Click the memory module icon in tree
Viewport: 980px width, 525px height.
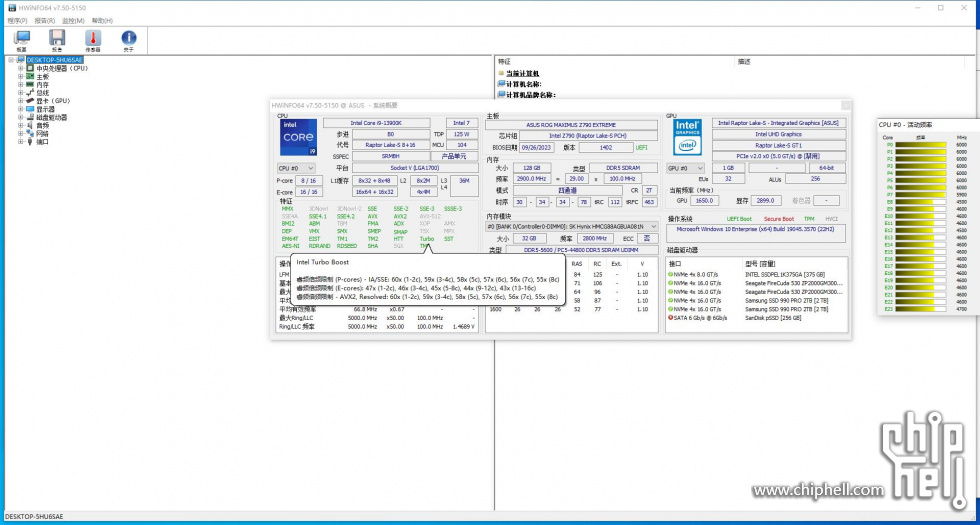coord(29,84)
